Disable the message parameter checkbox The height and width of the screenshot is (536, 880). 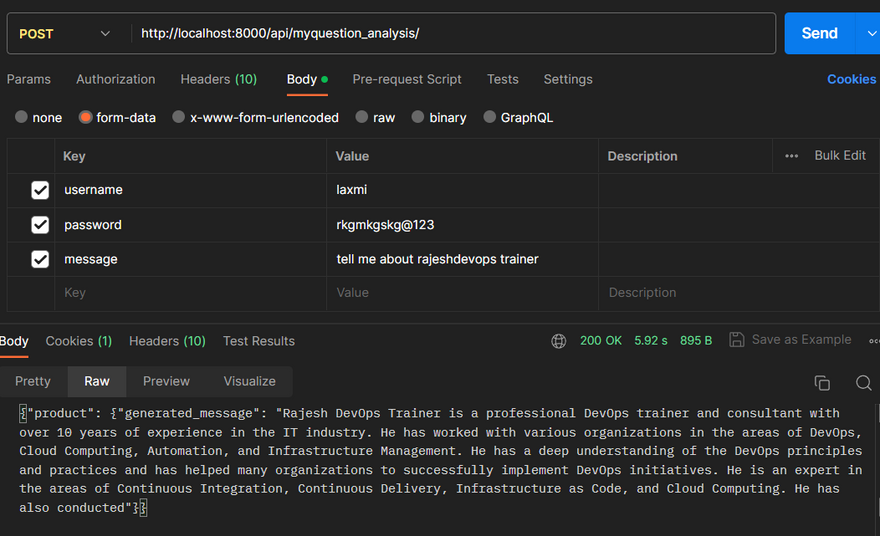[40, 259]
